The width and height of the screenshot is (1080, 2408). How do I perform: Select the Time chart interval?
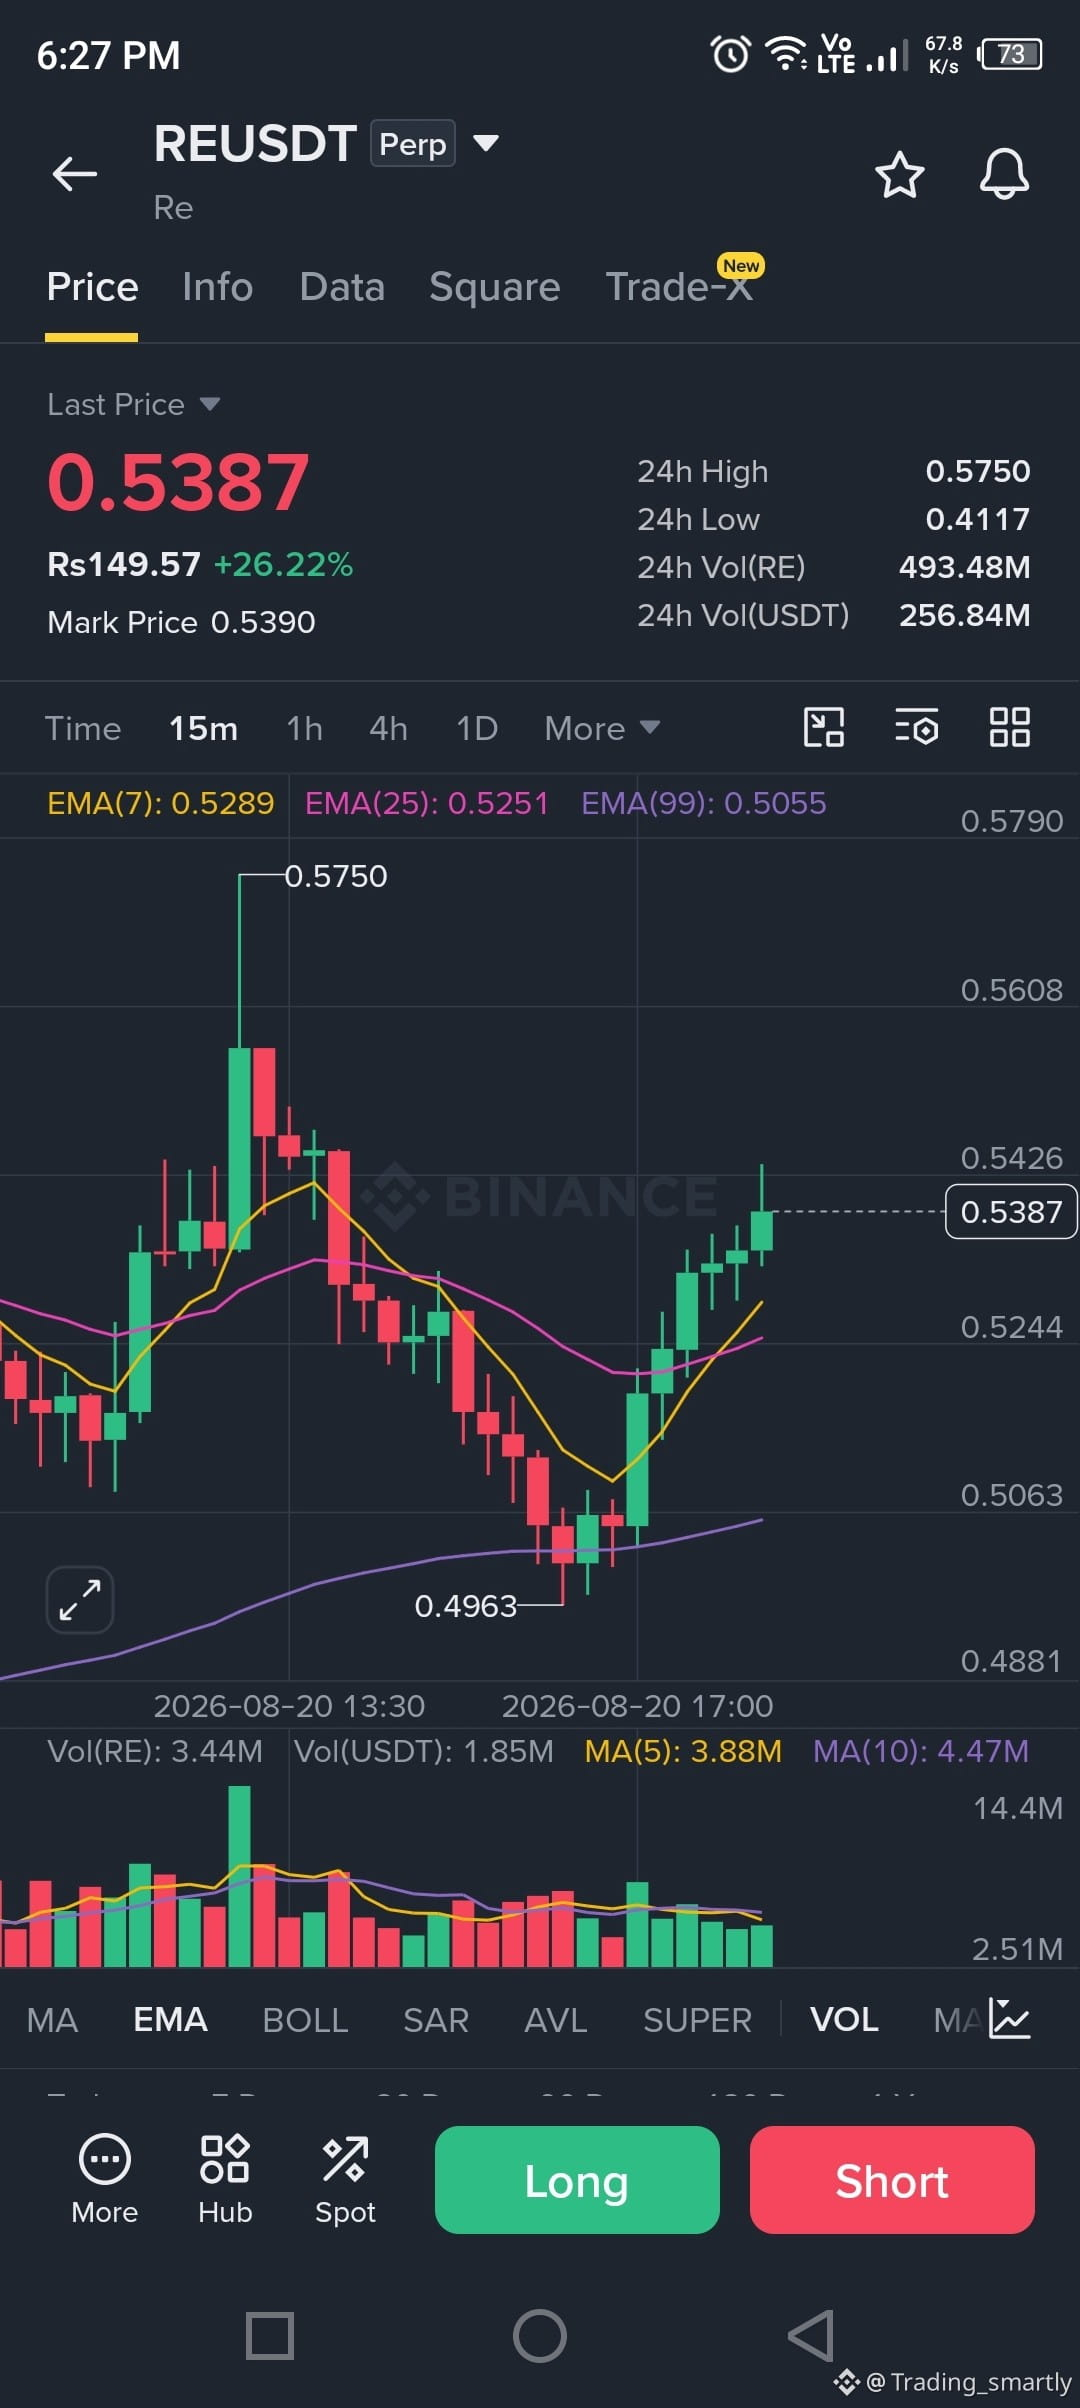pos(83,728)
